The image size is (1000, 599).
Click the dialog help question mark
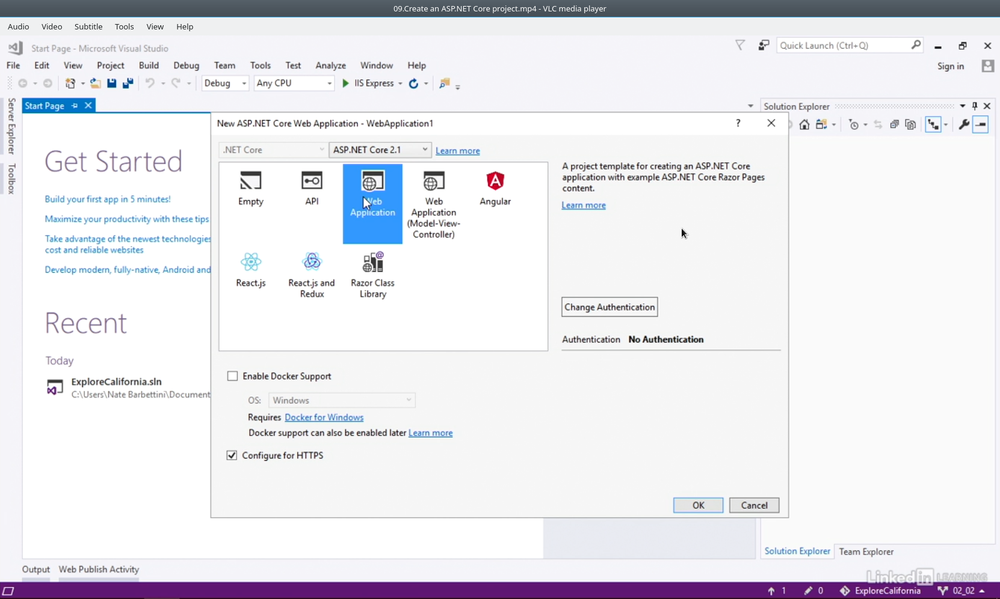click(x=738, y=123)
